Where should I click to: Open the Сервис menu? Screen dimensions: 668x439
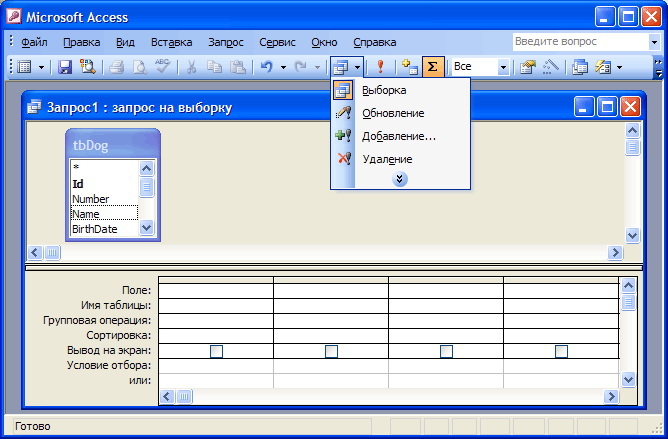point(277,42)
